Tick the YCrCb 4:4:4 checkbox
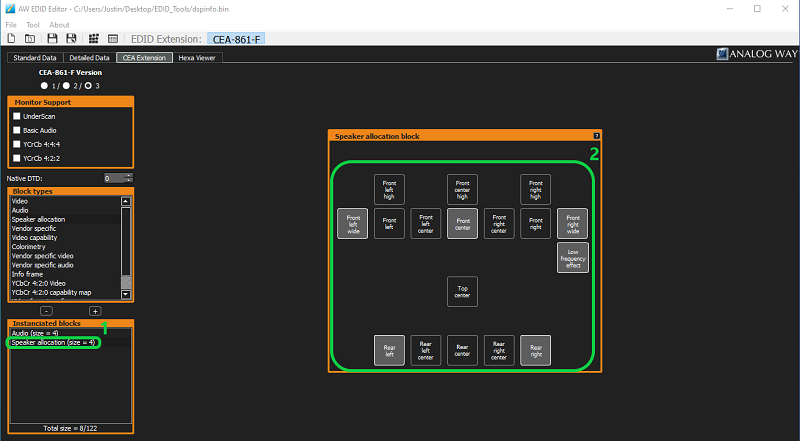 (17, 144)
